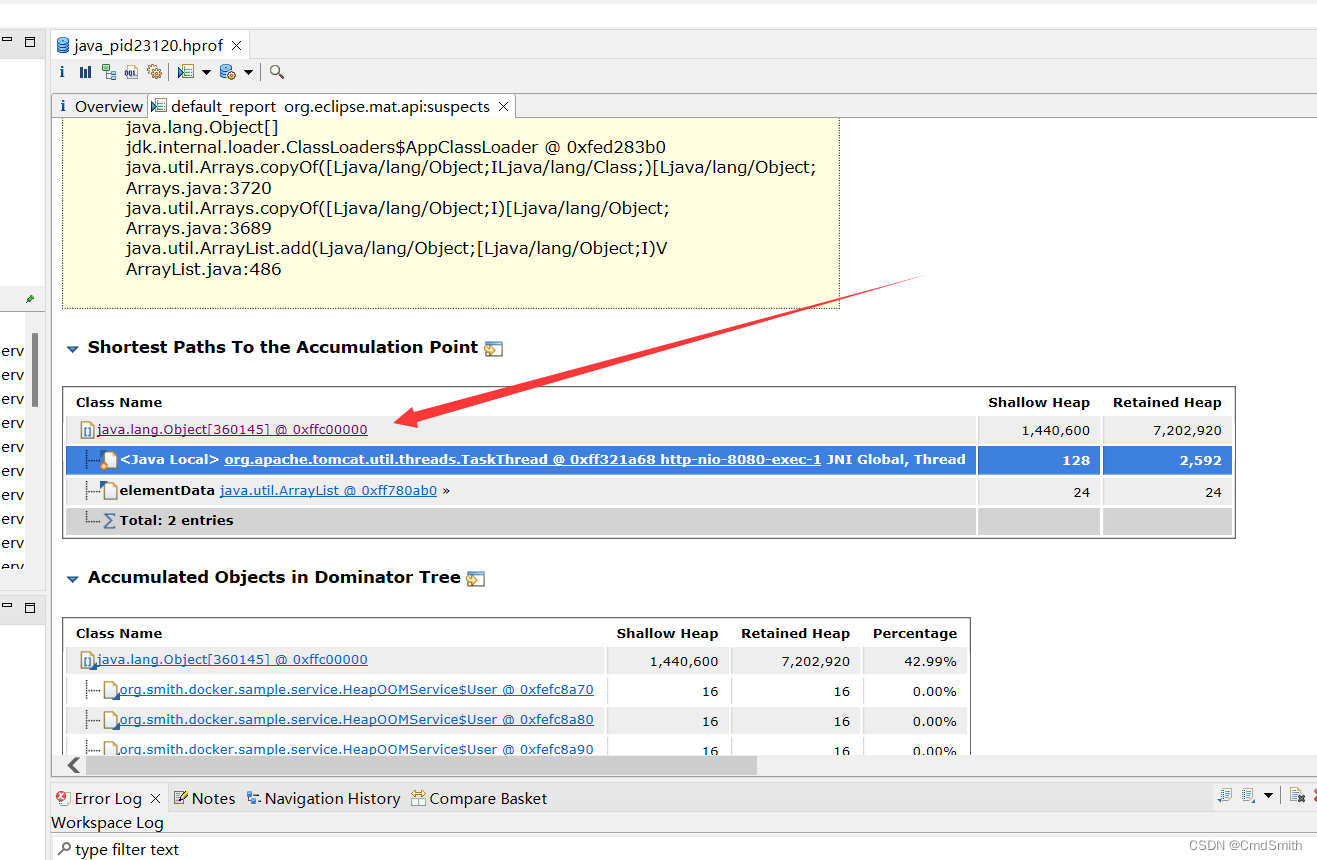The height and width of the screenshot is (860, 1317).
Task: Open dropdown beside the Query Browser icon
Action: click(x=248, y=72)
